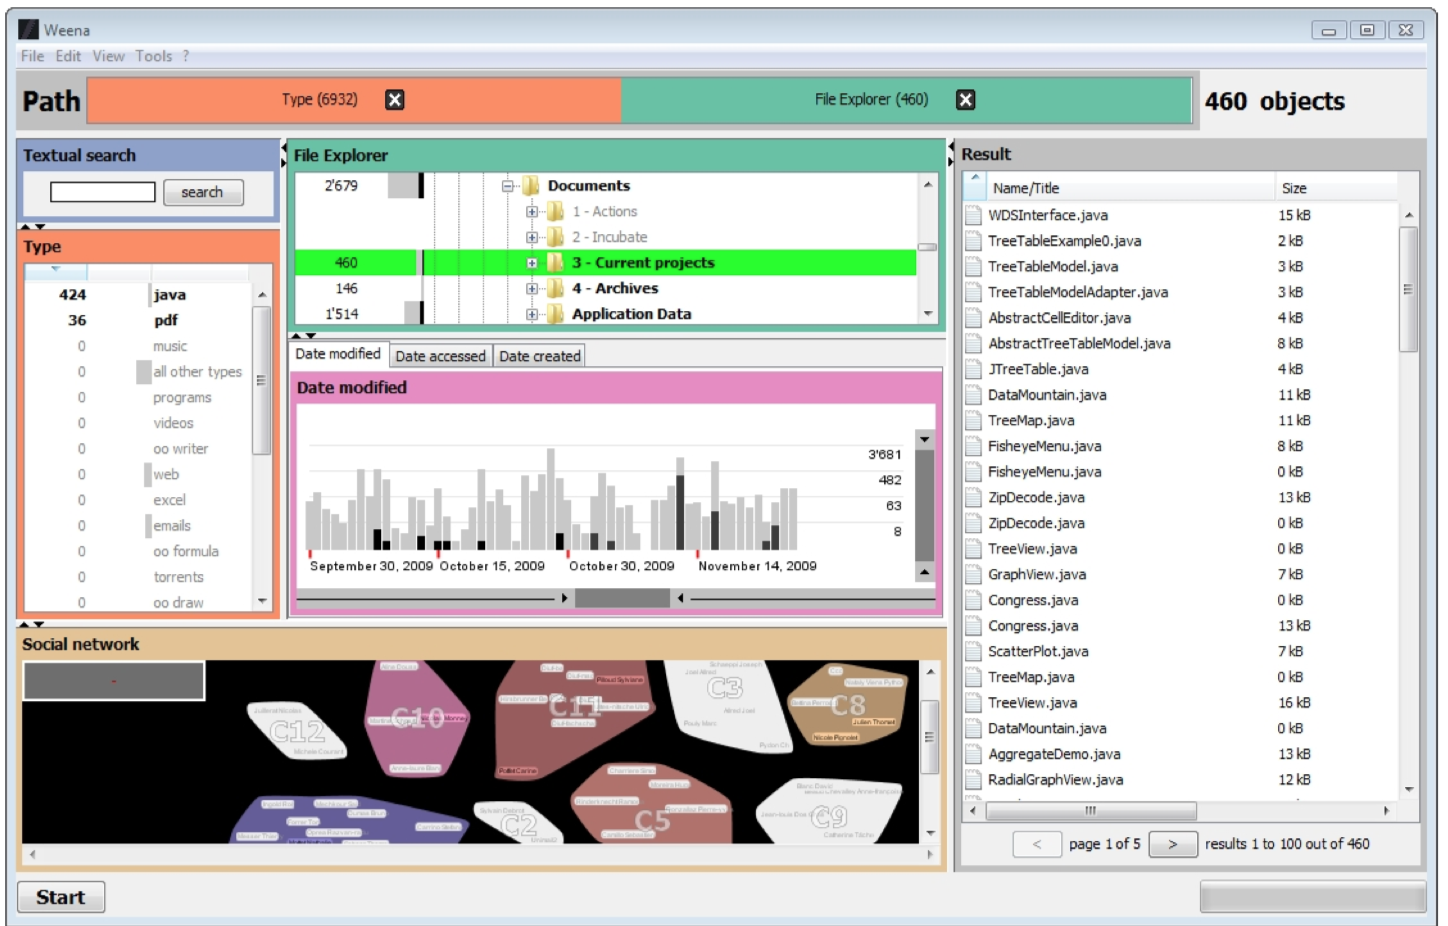Image resolution: width=1448 pixels, height=926 pixels.
Task: Expand the 1 - Actions folder
Action: [x=532, y=212]
